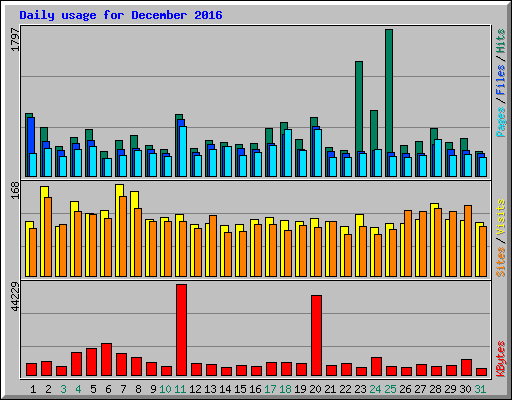Click the 'Daily usage for December 2016' title

pyautogui.click(x=121, y=16)
